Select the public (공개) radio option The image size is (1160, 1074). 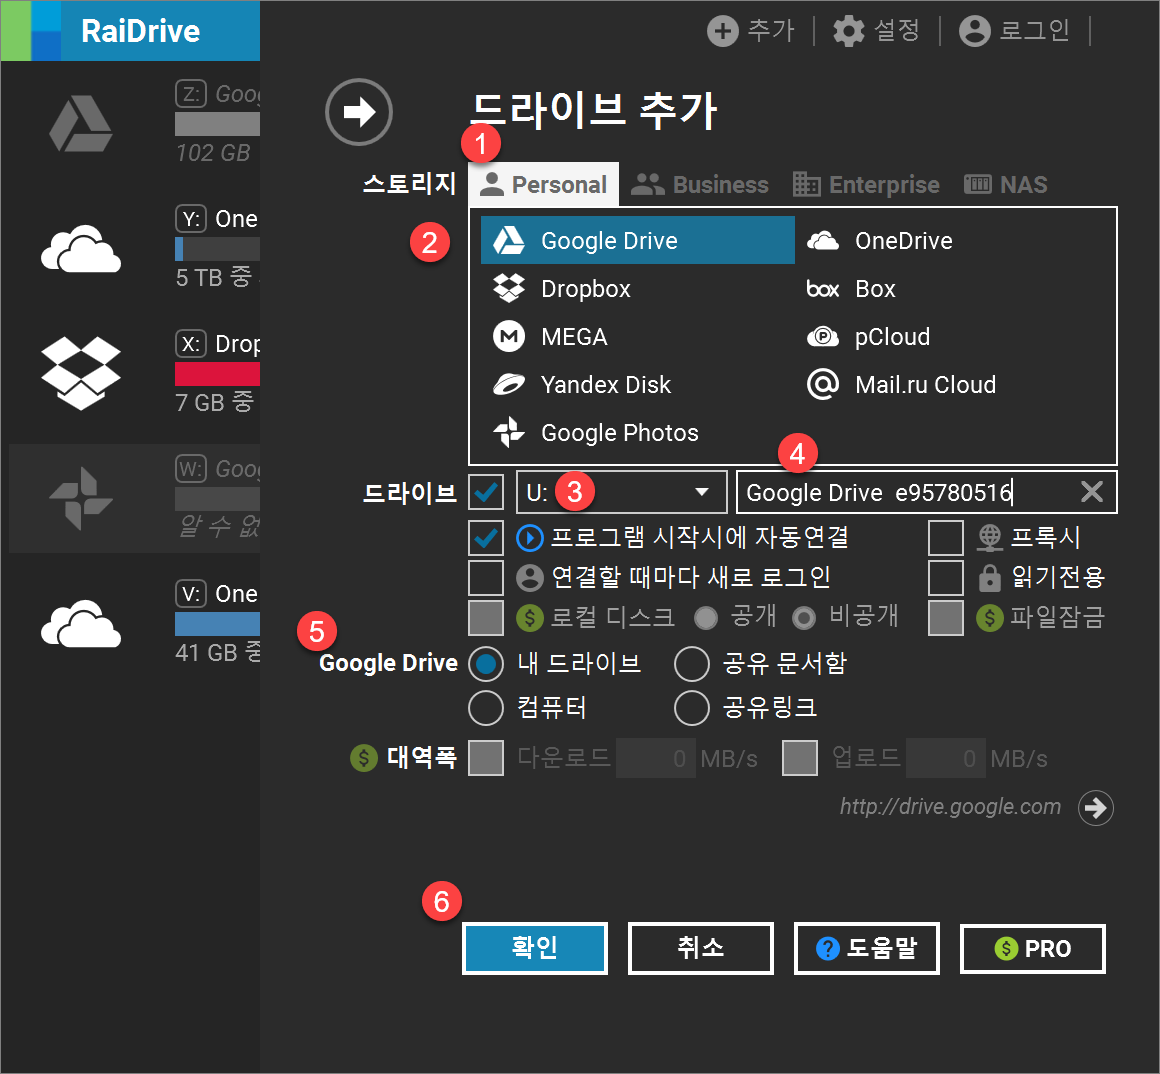click(706, 618)
